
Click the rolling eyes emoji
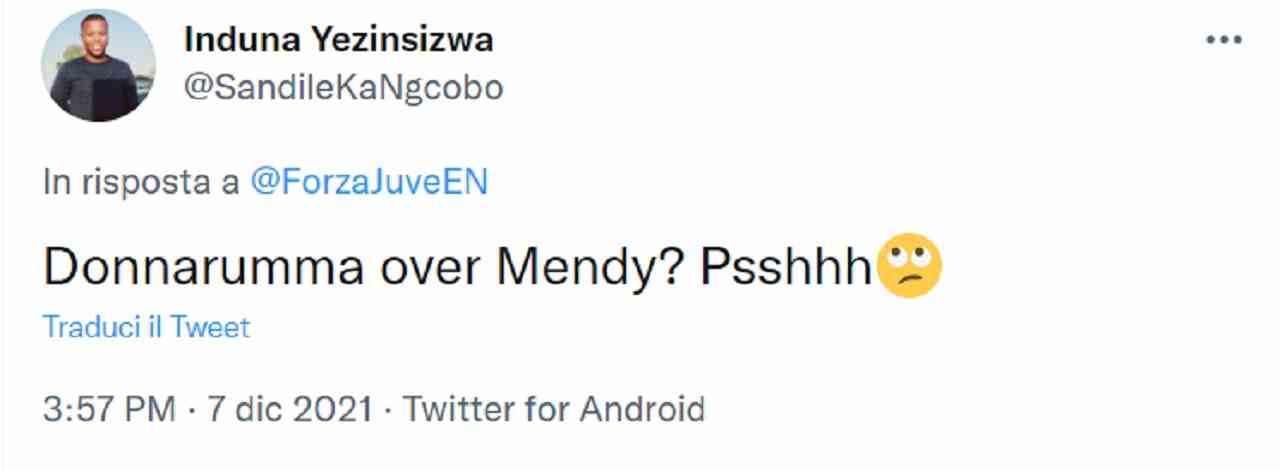point(908,266)
